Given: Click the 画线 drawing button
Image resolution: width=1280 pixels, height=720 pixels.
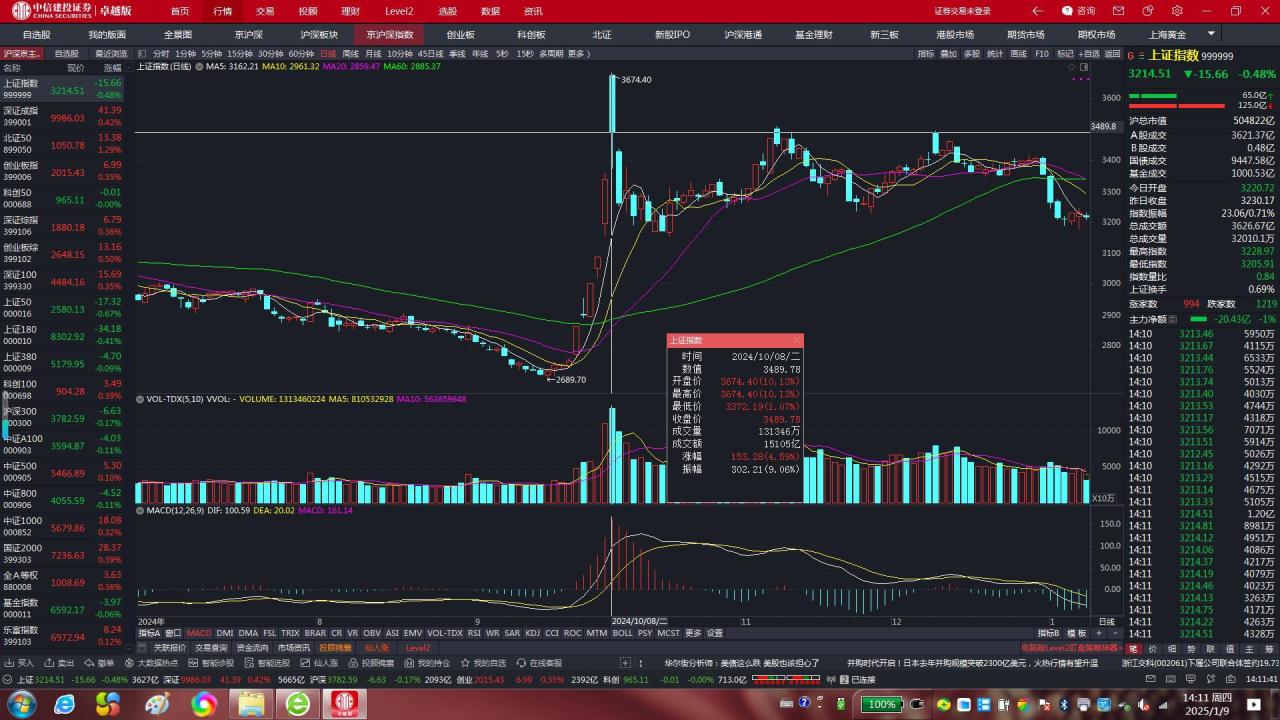Looking at the screenshot, I should coord(1019,53).
